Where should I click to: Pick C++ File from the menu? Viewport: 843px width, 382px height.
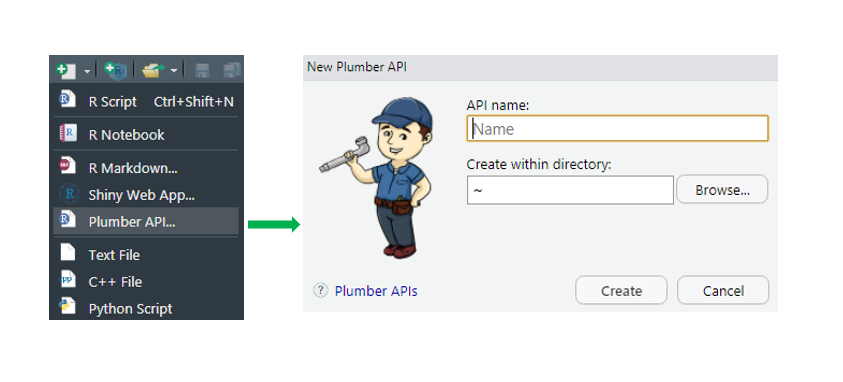pyautogui.click(x=146, y=281)
